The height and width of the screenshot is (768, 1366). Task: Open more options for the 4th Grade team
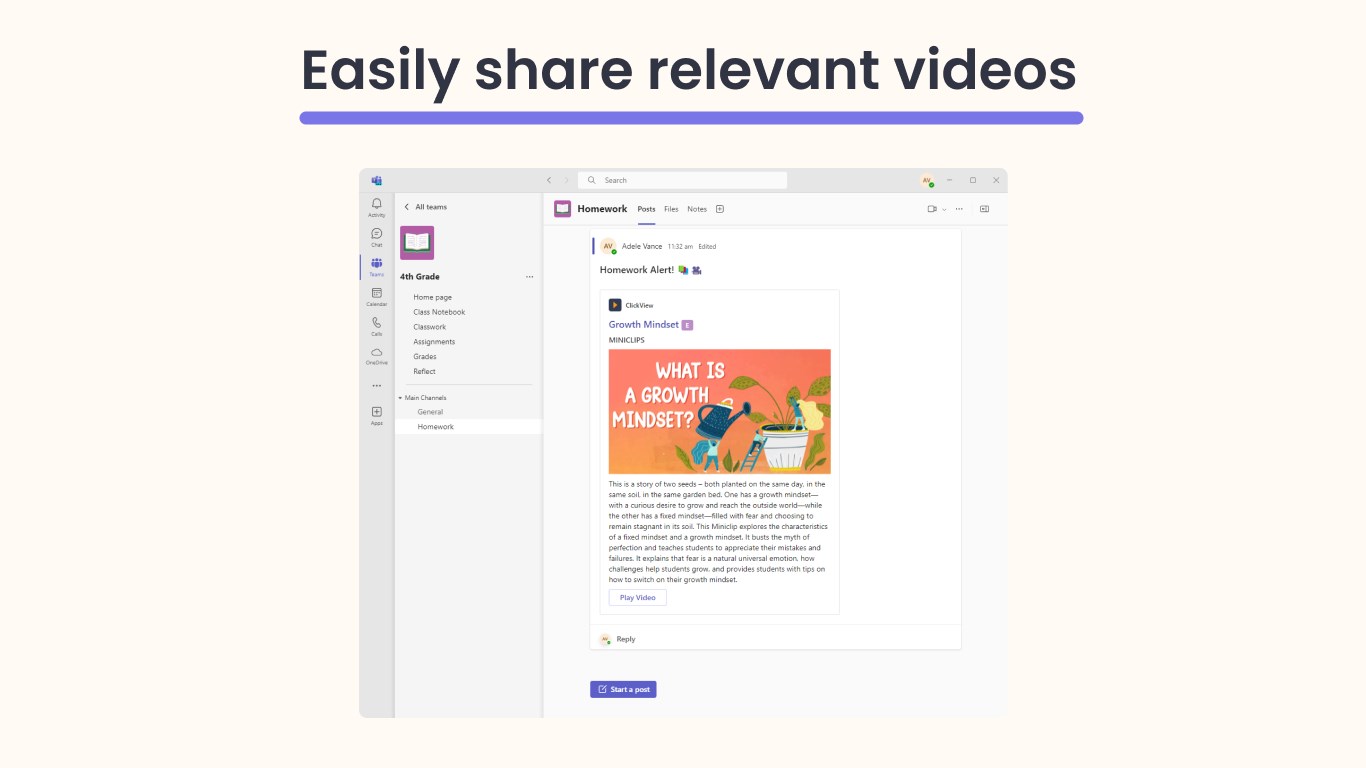pyautogui.click(x=530, y=277)
